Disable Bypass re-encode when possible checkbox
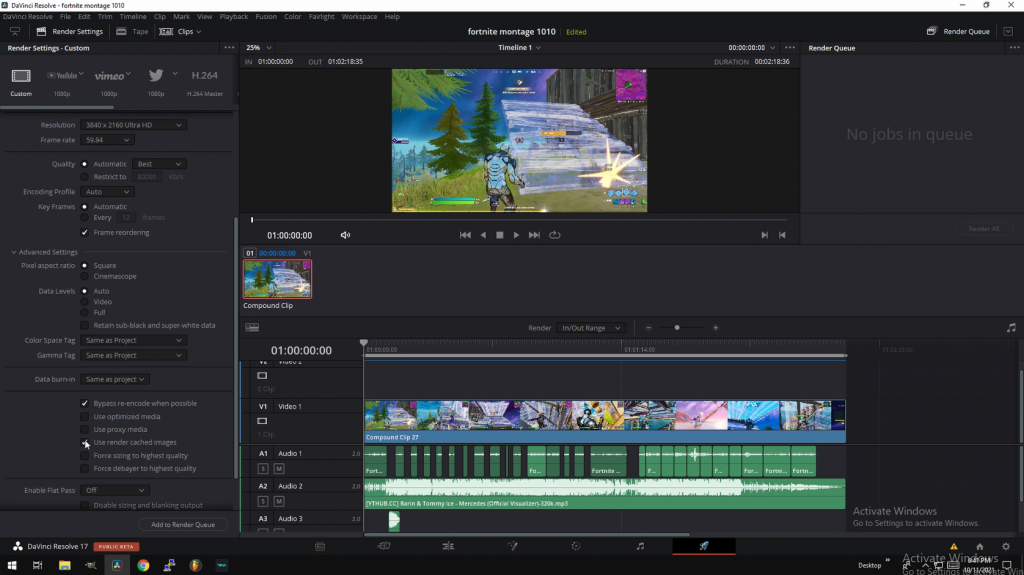 85,403
